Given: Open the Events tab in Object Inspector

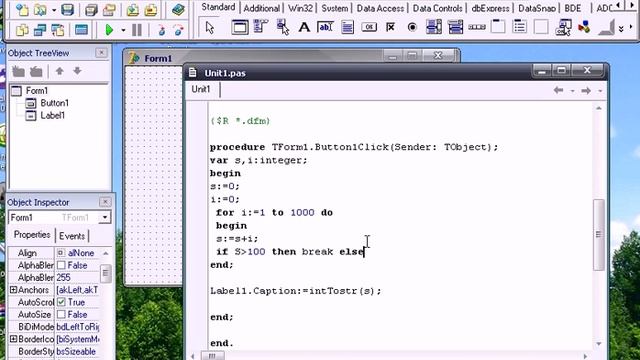Looking at the screenshot, I should click(72, 236).
